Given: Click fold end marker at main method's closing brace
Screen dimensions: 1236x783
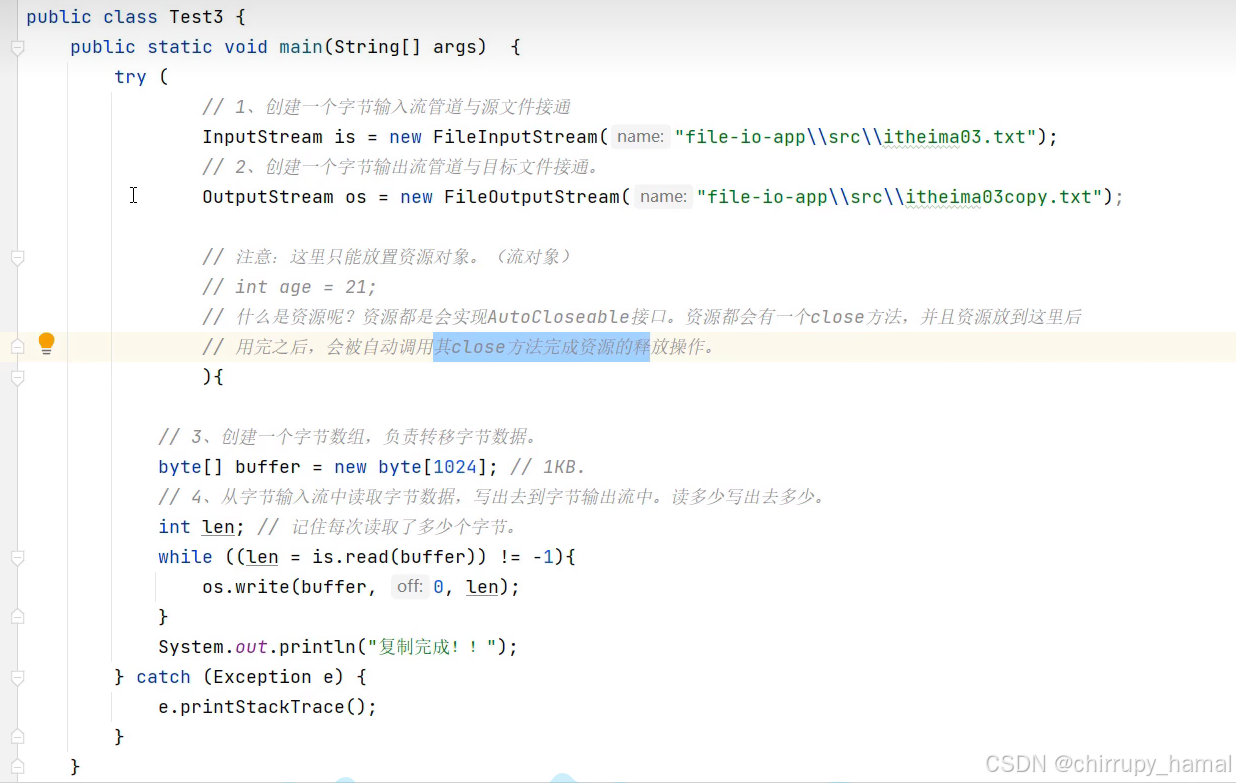Looking at the screenshot, I should pyautogui.click(x=17, y=767).
